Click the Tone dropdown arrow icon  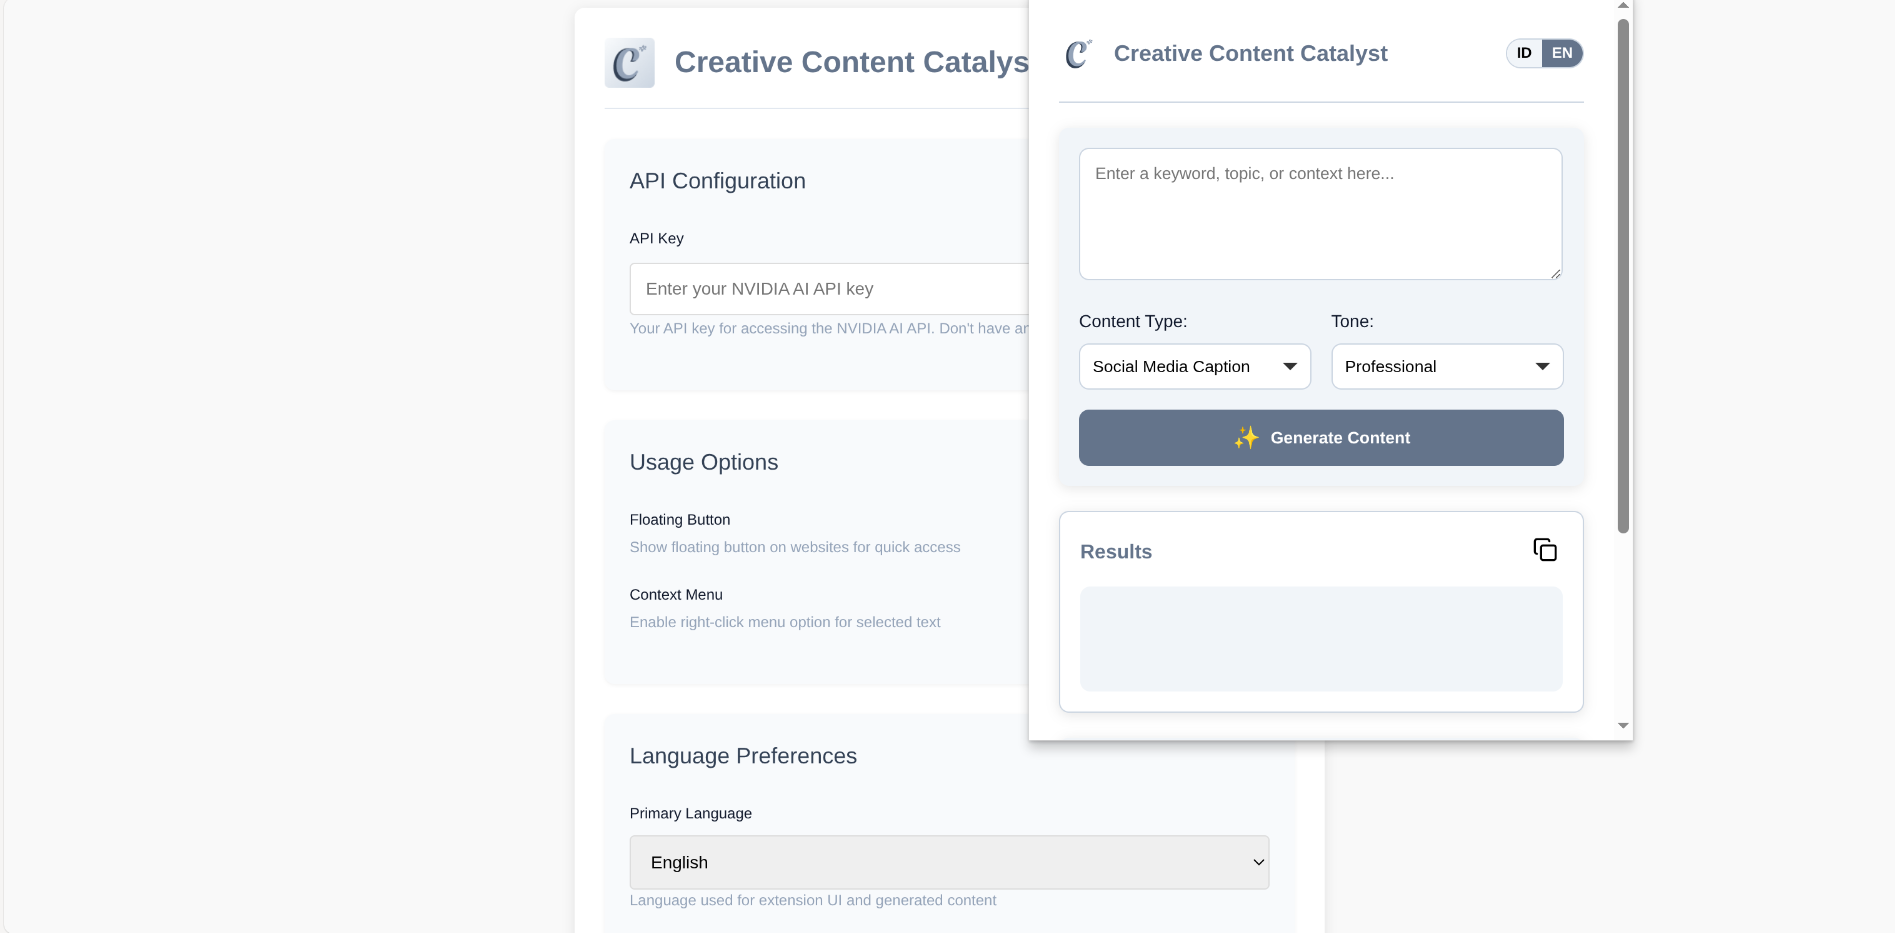pyautogui.click(x=1542, y=366)
